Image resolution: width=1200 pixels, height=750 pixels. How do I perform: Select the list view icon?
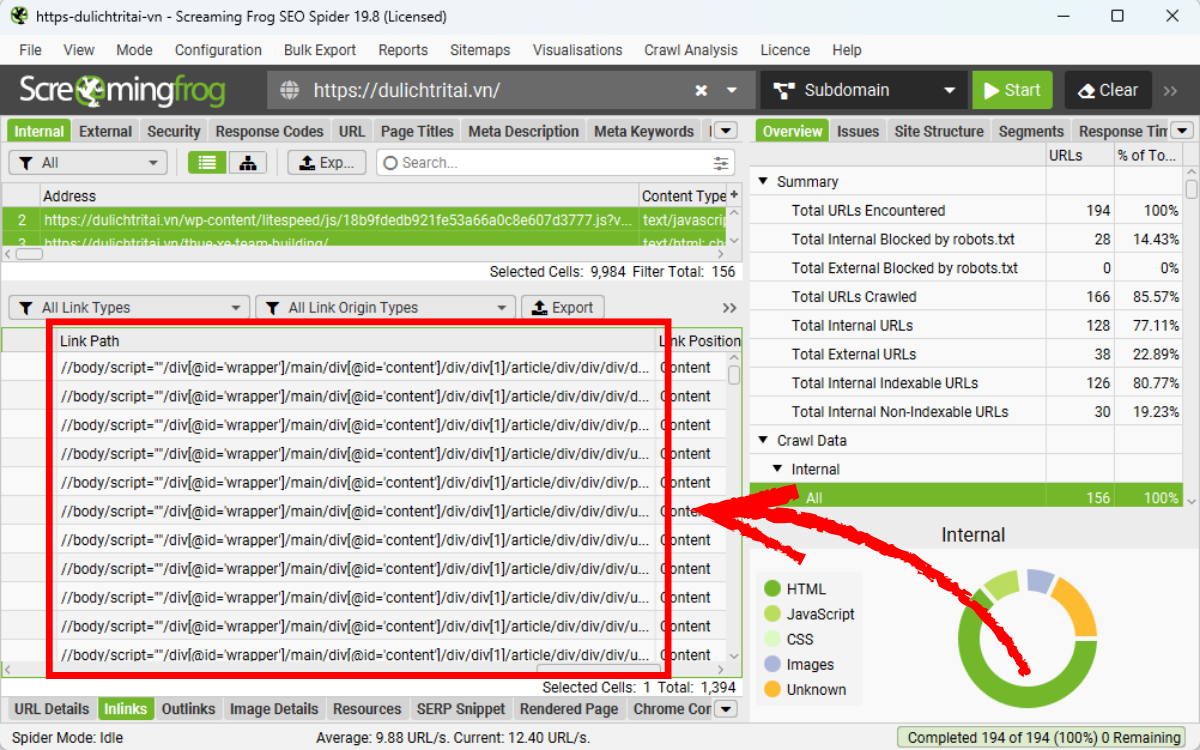pyautogui.click(x=206, y=162)
